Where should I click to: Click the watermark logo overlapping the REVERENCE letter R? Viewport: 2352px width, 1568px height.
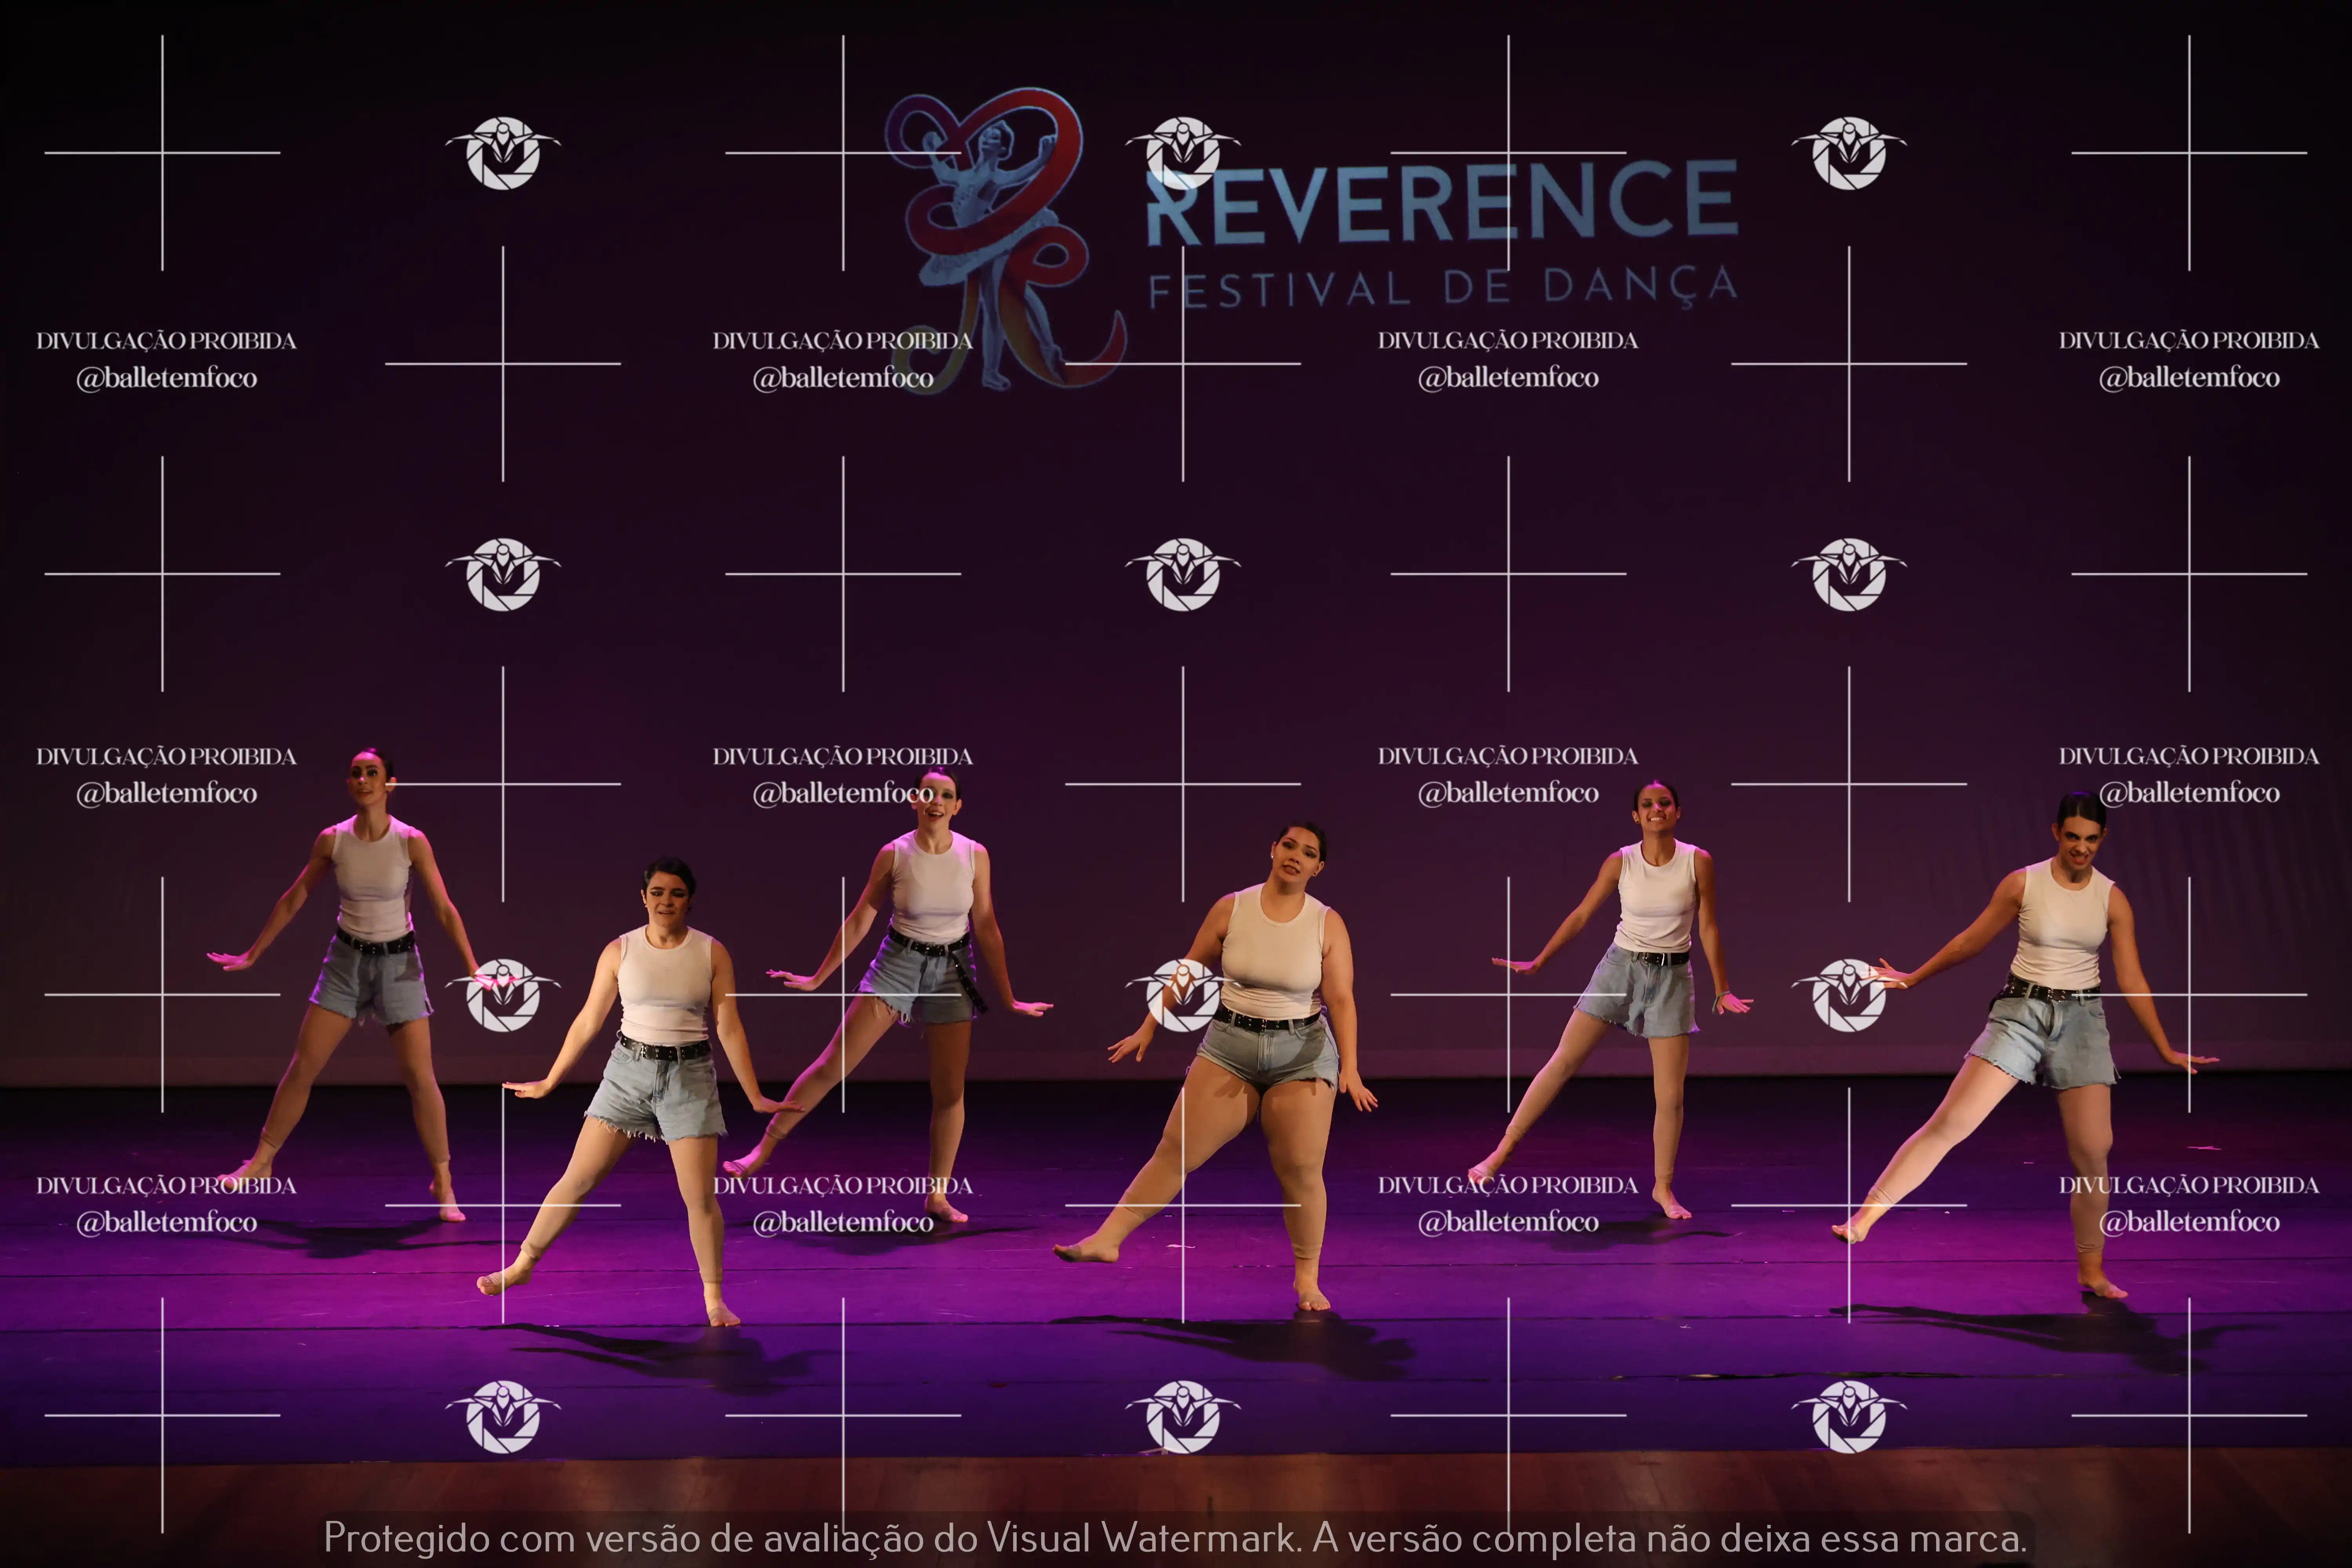click(x=1183, y=153)
